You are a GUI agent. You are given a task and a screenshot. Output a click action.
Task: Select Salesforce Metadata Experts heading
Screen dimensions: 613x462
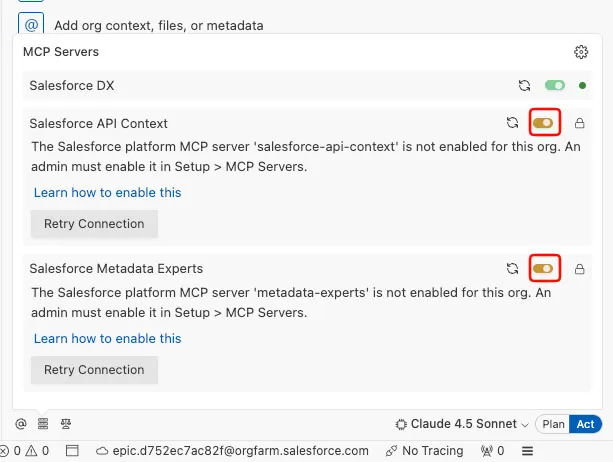coord(116,269)
